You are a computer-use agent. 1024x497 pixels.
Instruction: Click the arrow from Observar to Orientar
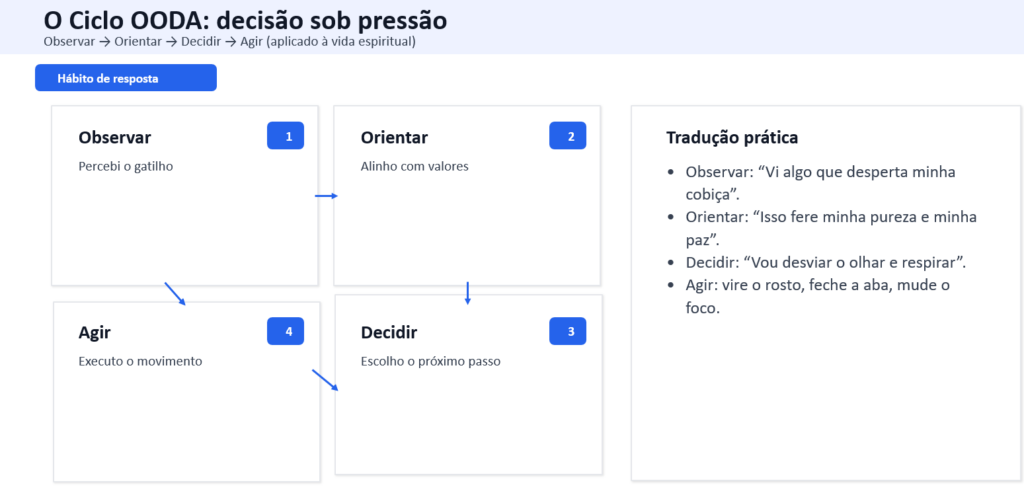pos(326,196)
